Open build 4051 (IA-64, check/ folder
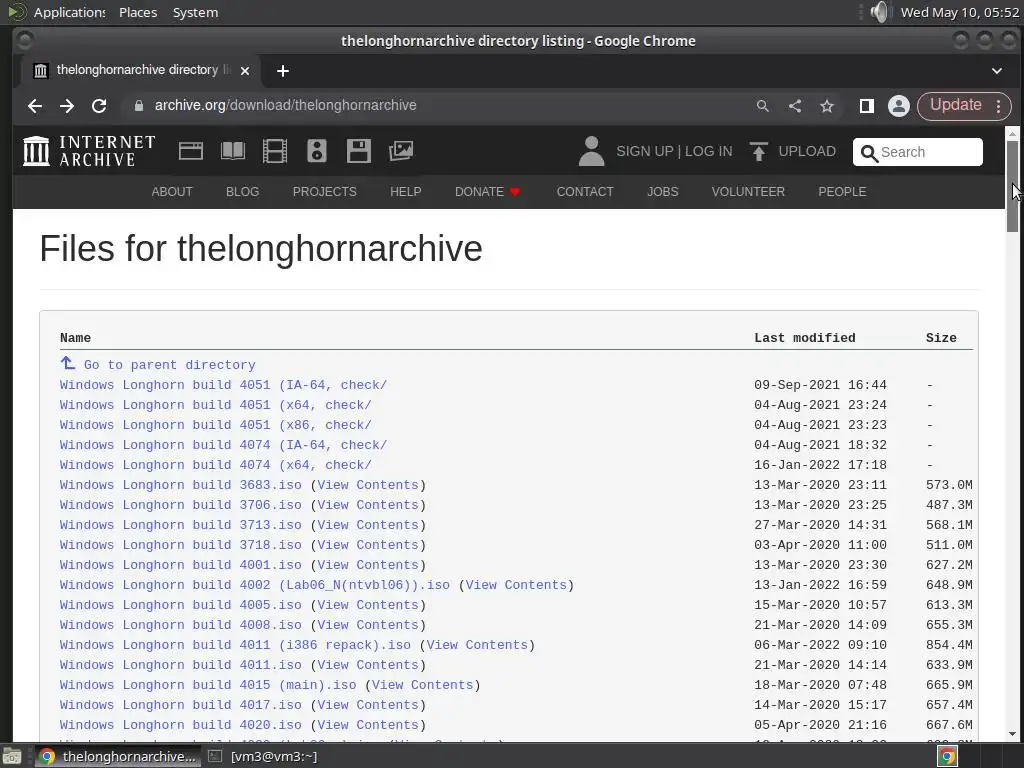This screenshot has width=1024, height=768. (223, 385)
